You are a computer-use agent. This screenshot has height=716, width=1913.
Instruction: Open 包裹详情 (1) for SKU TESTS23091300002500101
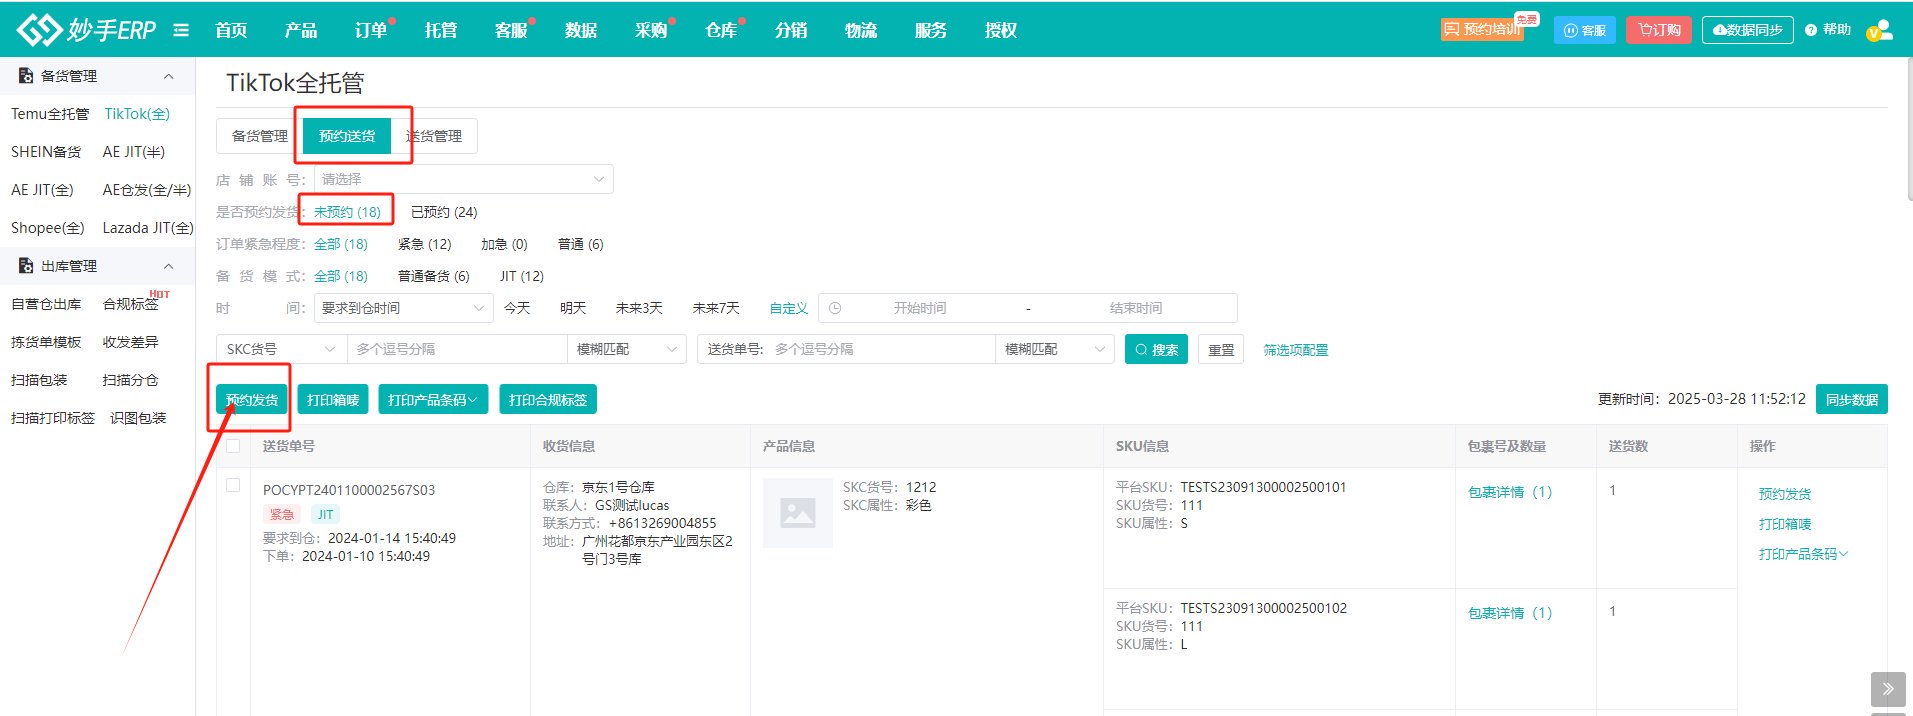[1510, 492]
